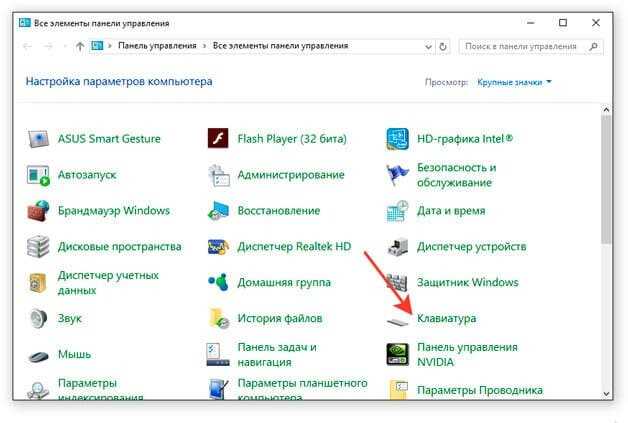The image size is (628, 423).
Task: Open the Диспетчер учетных данных icon
Action: (38, 283)
